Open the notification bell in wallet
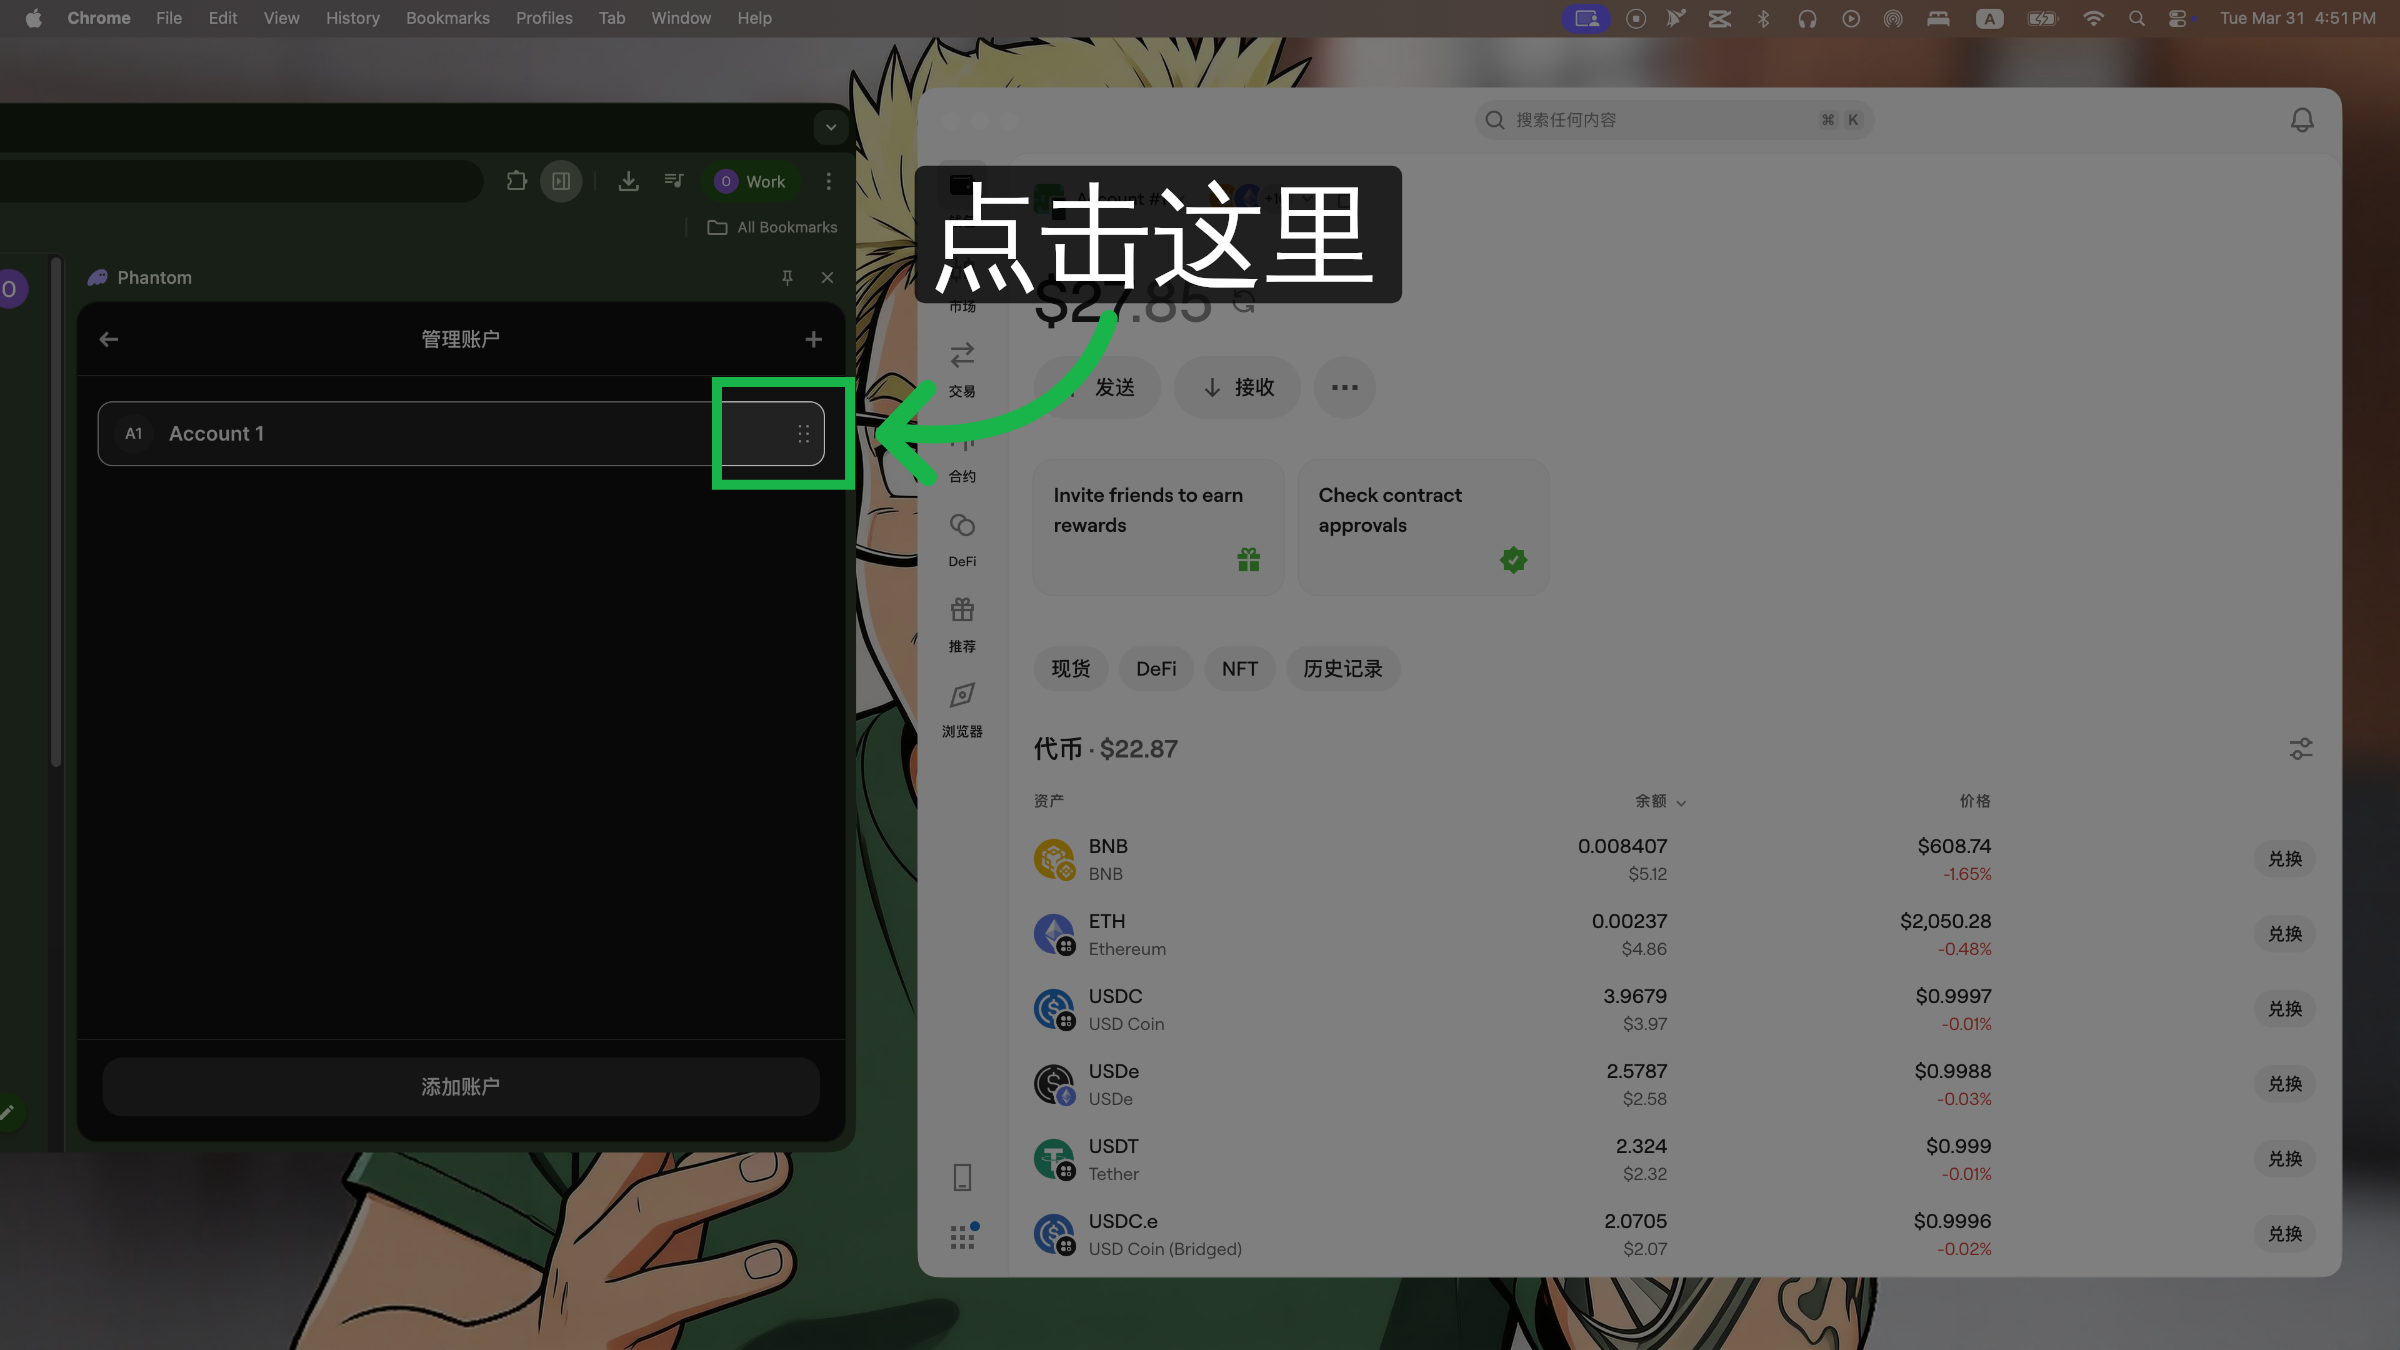The image size is (2400, 1350). [x=2302, y=120]
